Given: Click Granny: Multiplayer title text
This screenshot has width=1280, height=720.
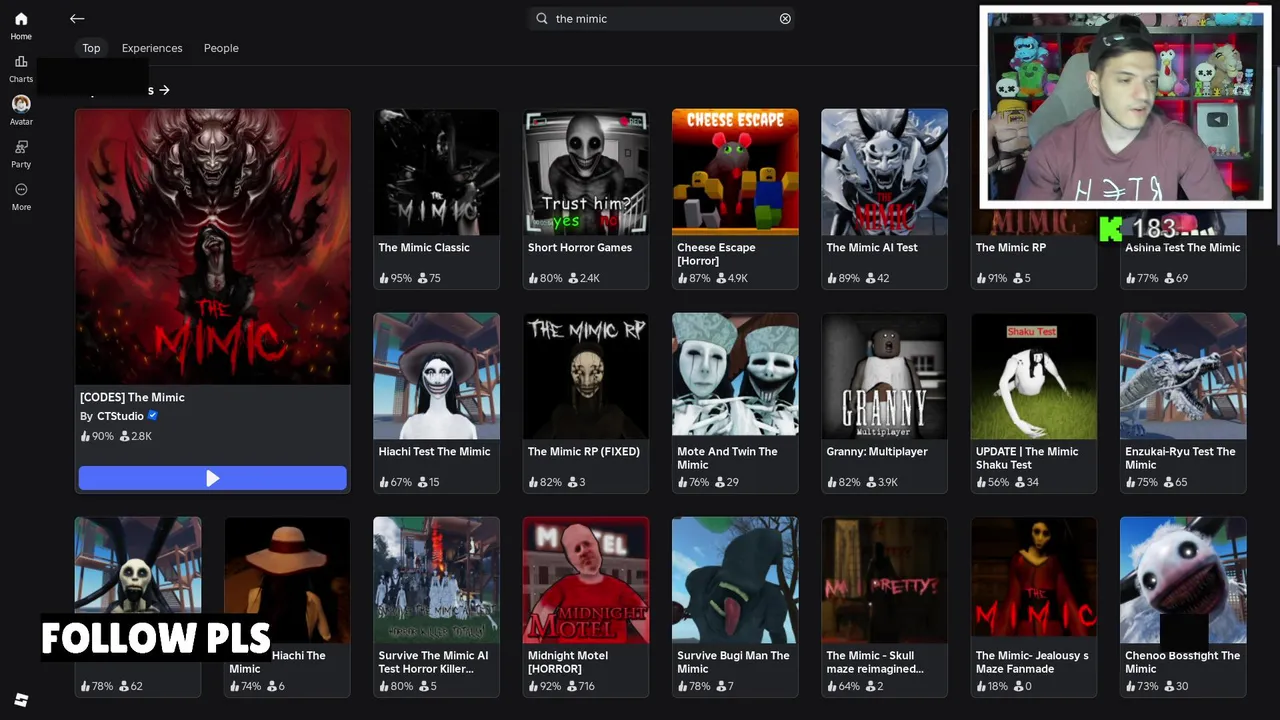Looking at the screenshot, I should (x=877, y=452).
